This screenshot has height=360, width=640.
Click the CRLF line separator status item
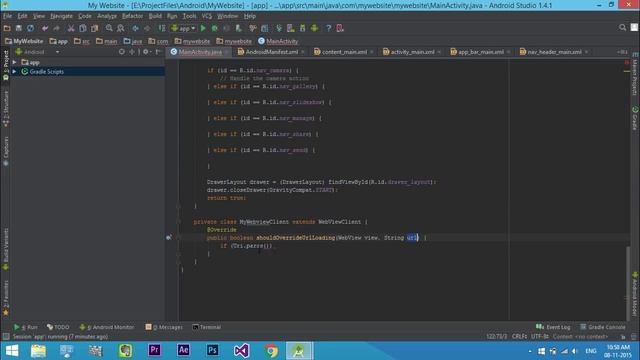[x=519, y=337]
